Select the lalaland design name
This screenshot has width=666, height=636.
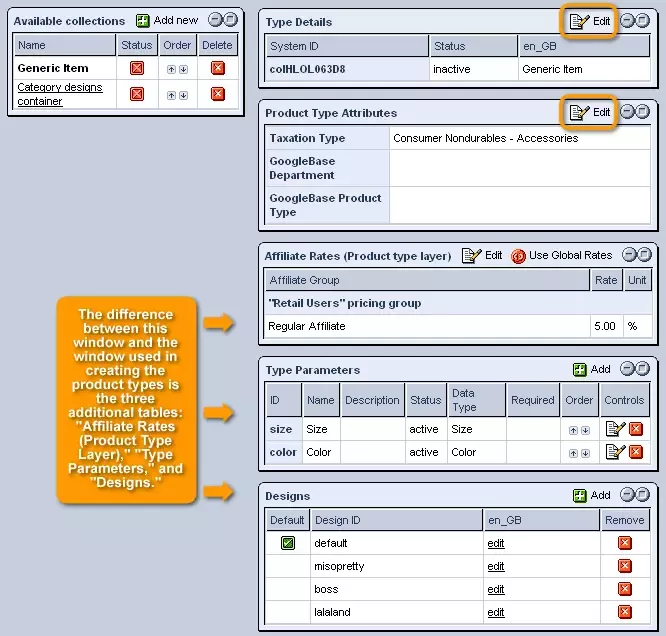[x=332, y=612]
